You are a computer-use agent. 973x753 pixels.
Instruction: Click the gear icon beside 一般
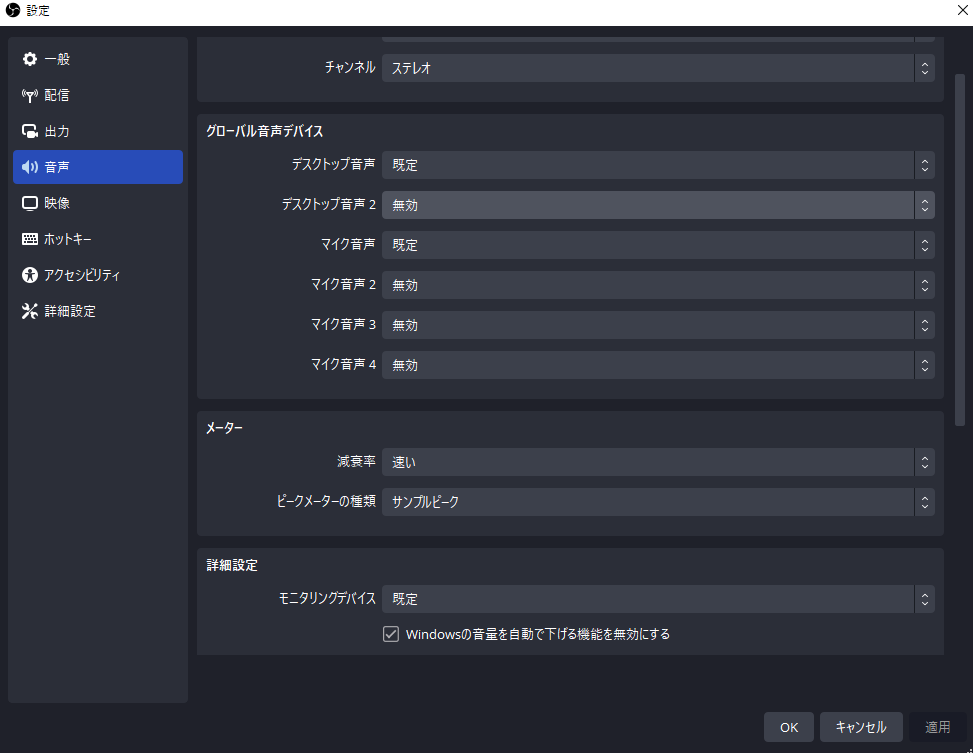pos(30,59)
